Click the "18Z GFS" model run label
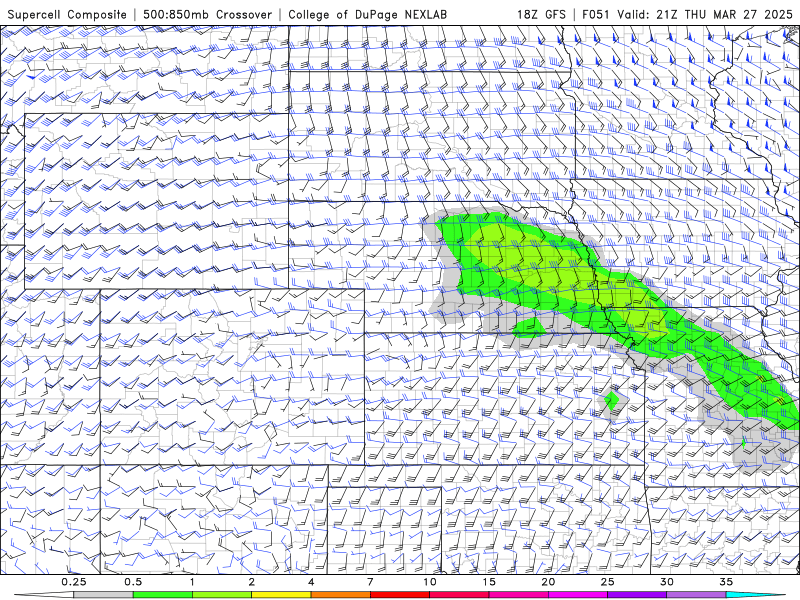This screenshot has width=800, height=600. point(541,14)
